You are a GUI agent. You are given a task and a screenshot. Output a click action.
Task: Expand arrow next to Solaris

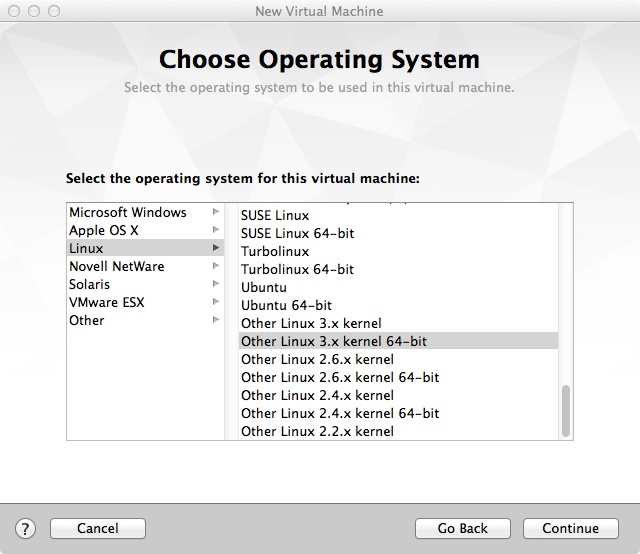click(x=216, y=283)
